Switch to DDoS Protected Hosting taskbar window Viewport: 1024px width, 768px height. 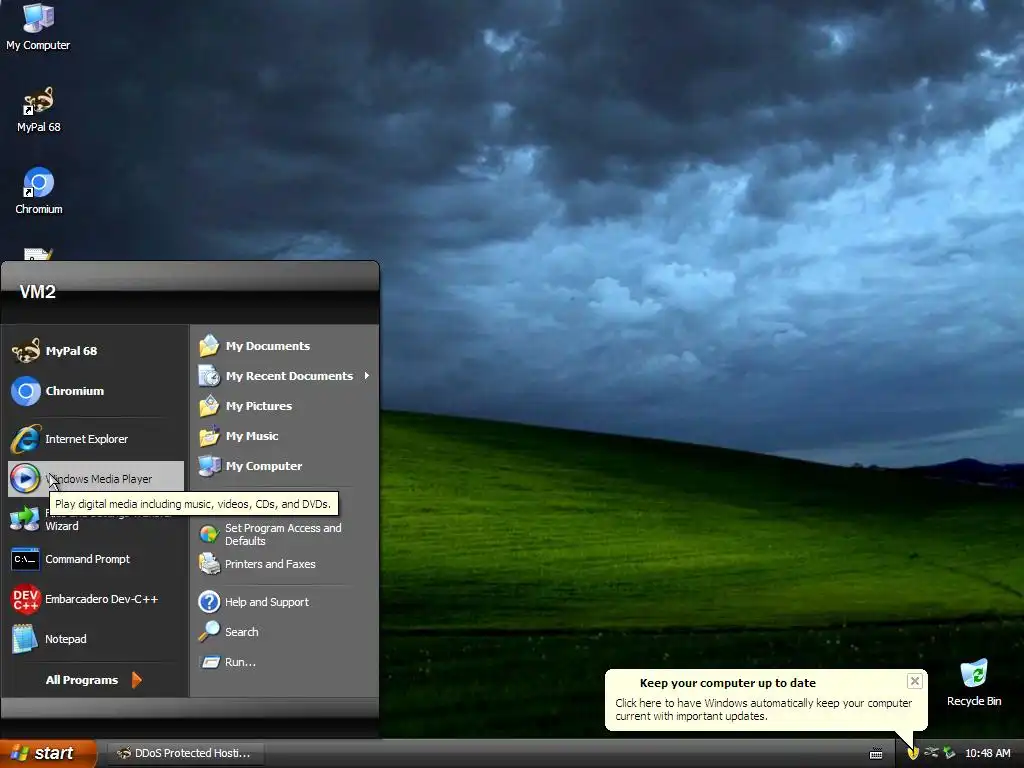click(x=184, y=753)
